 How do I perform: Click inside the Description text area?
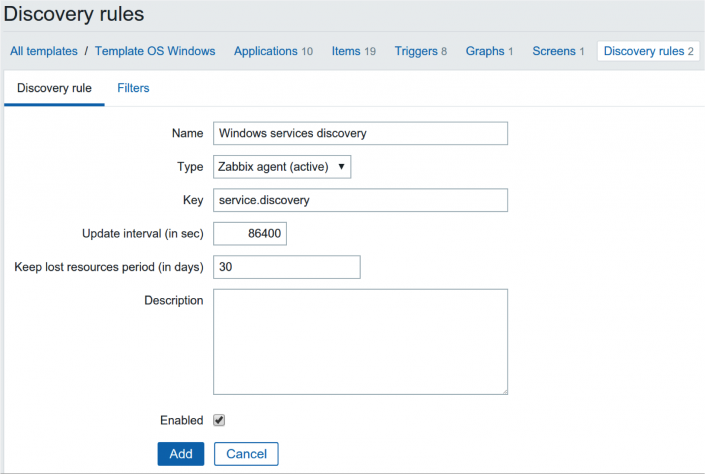tap(360, 341)
